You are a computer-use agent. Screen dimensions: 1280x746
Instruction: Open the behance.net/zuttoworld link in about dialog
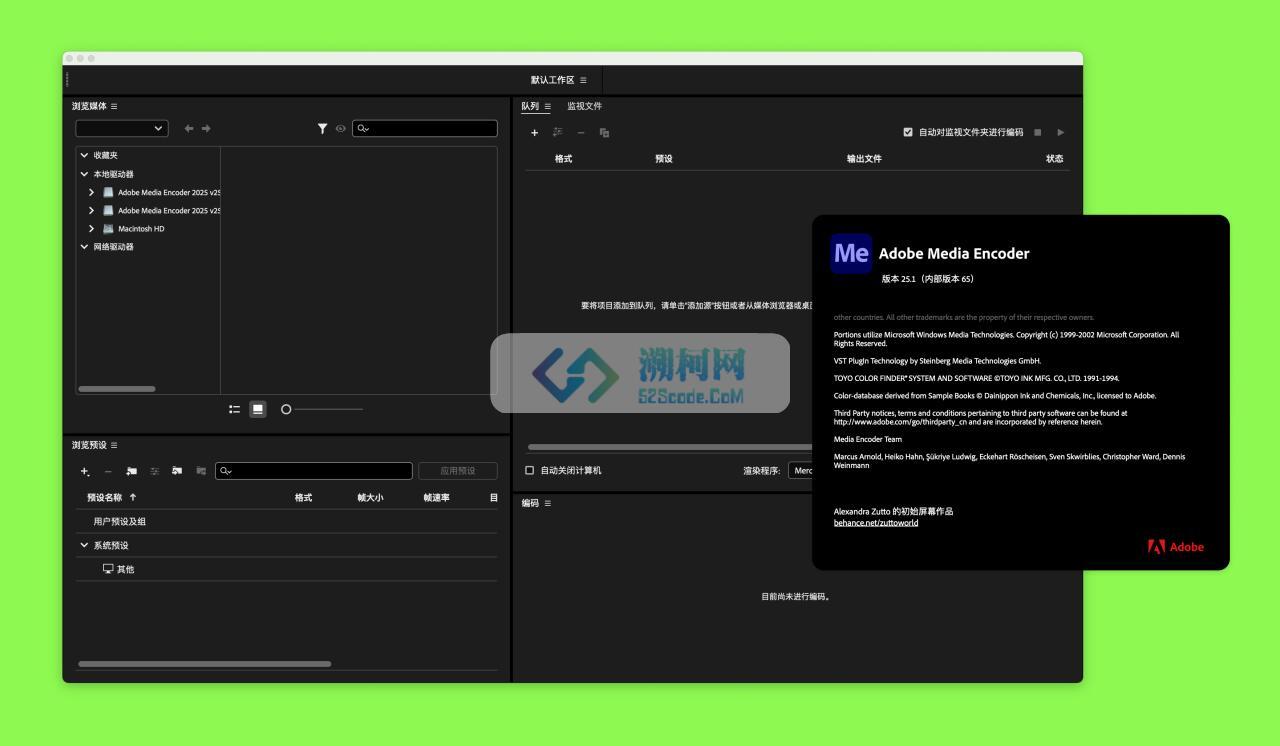(876, 523)
